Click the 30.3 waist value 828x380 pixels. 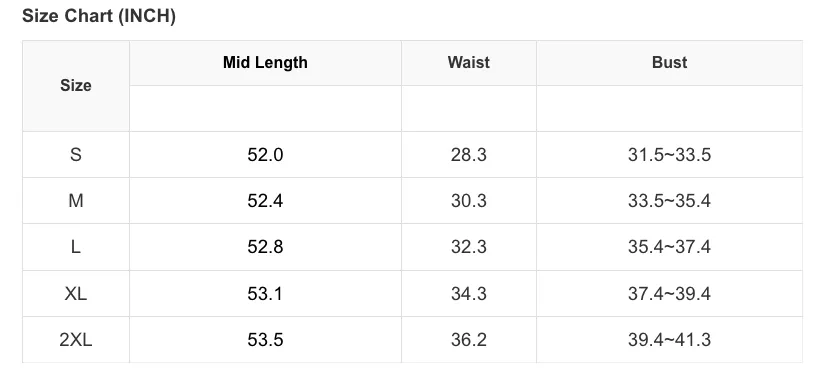(x=468, y=201)
